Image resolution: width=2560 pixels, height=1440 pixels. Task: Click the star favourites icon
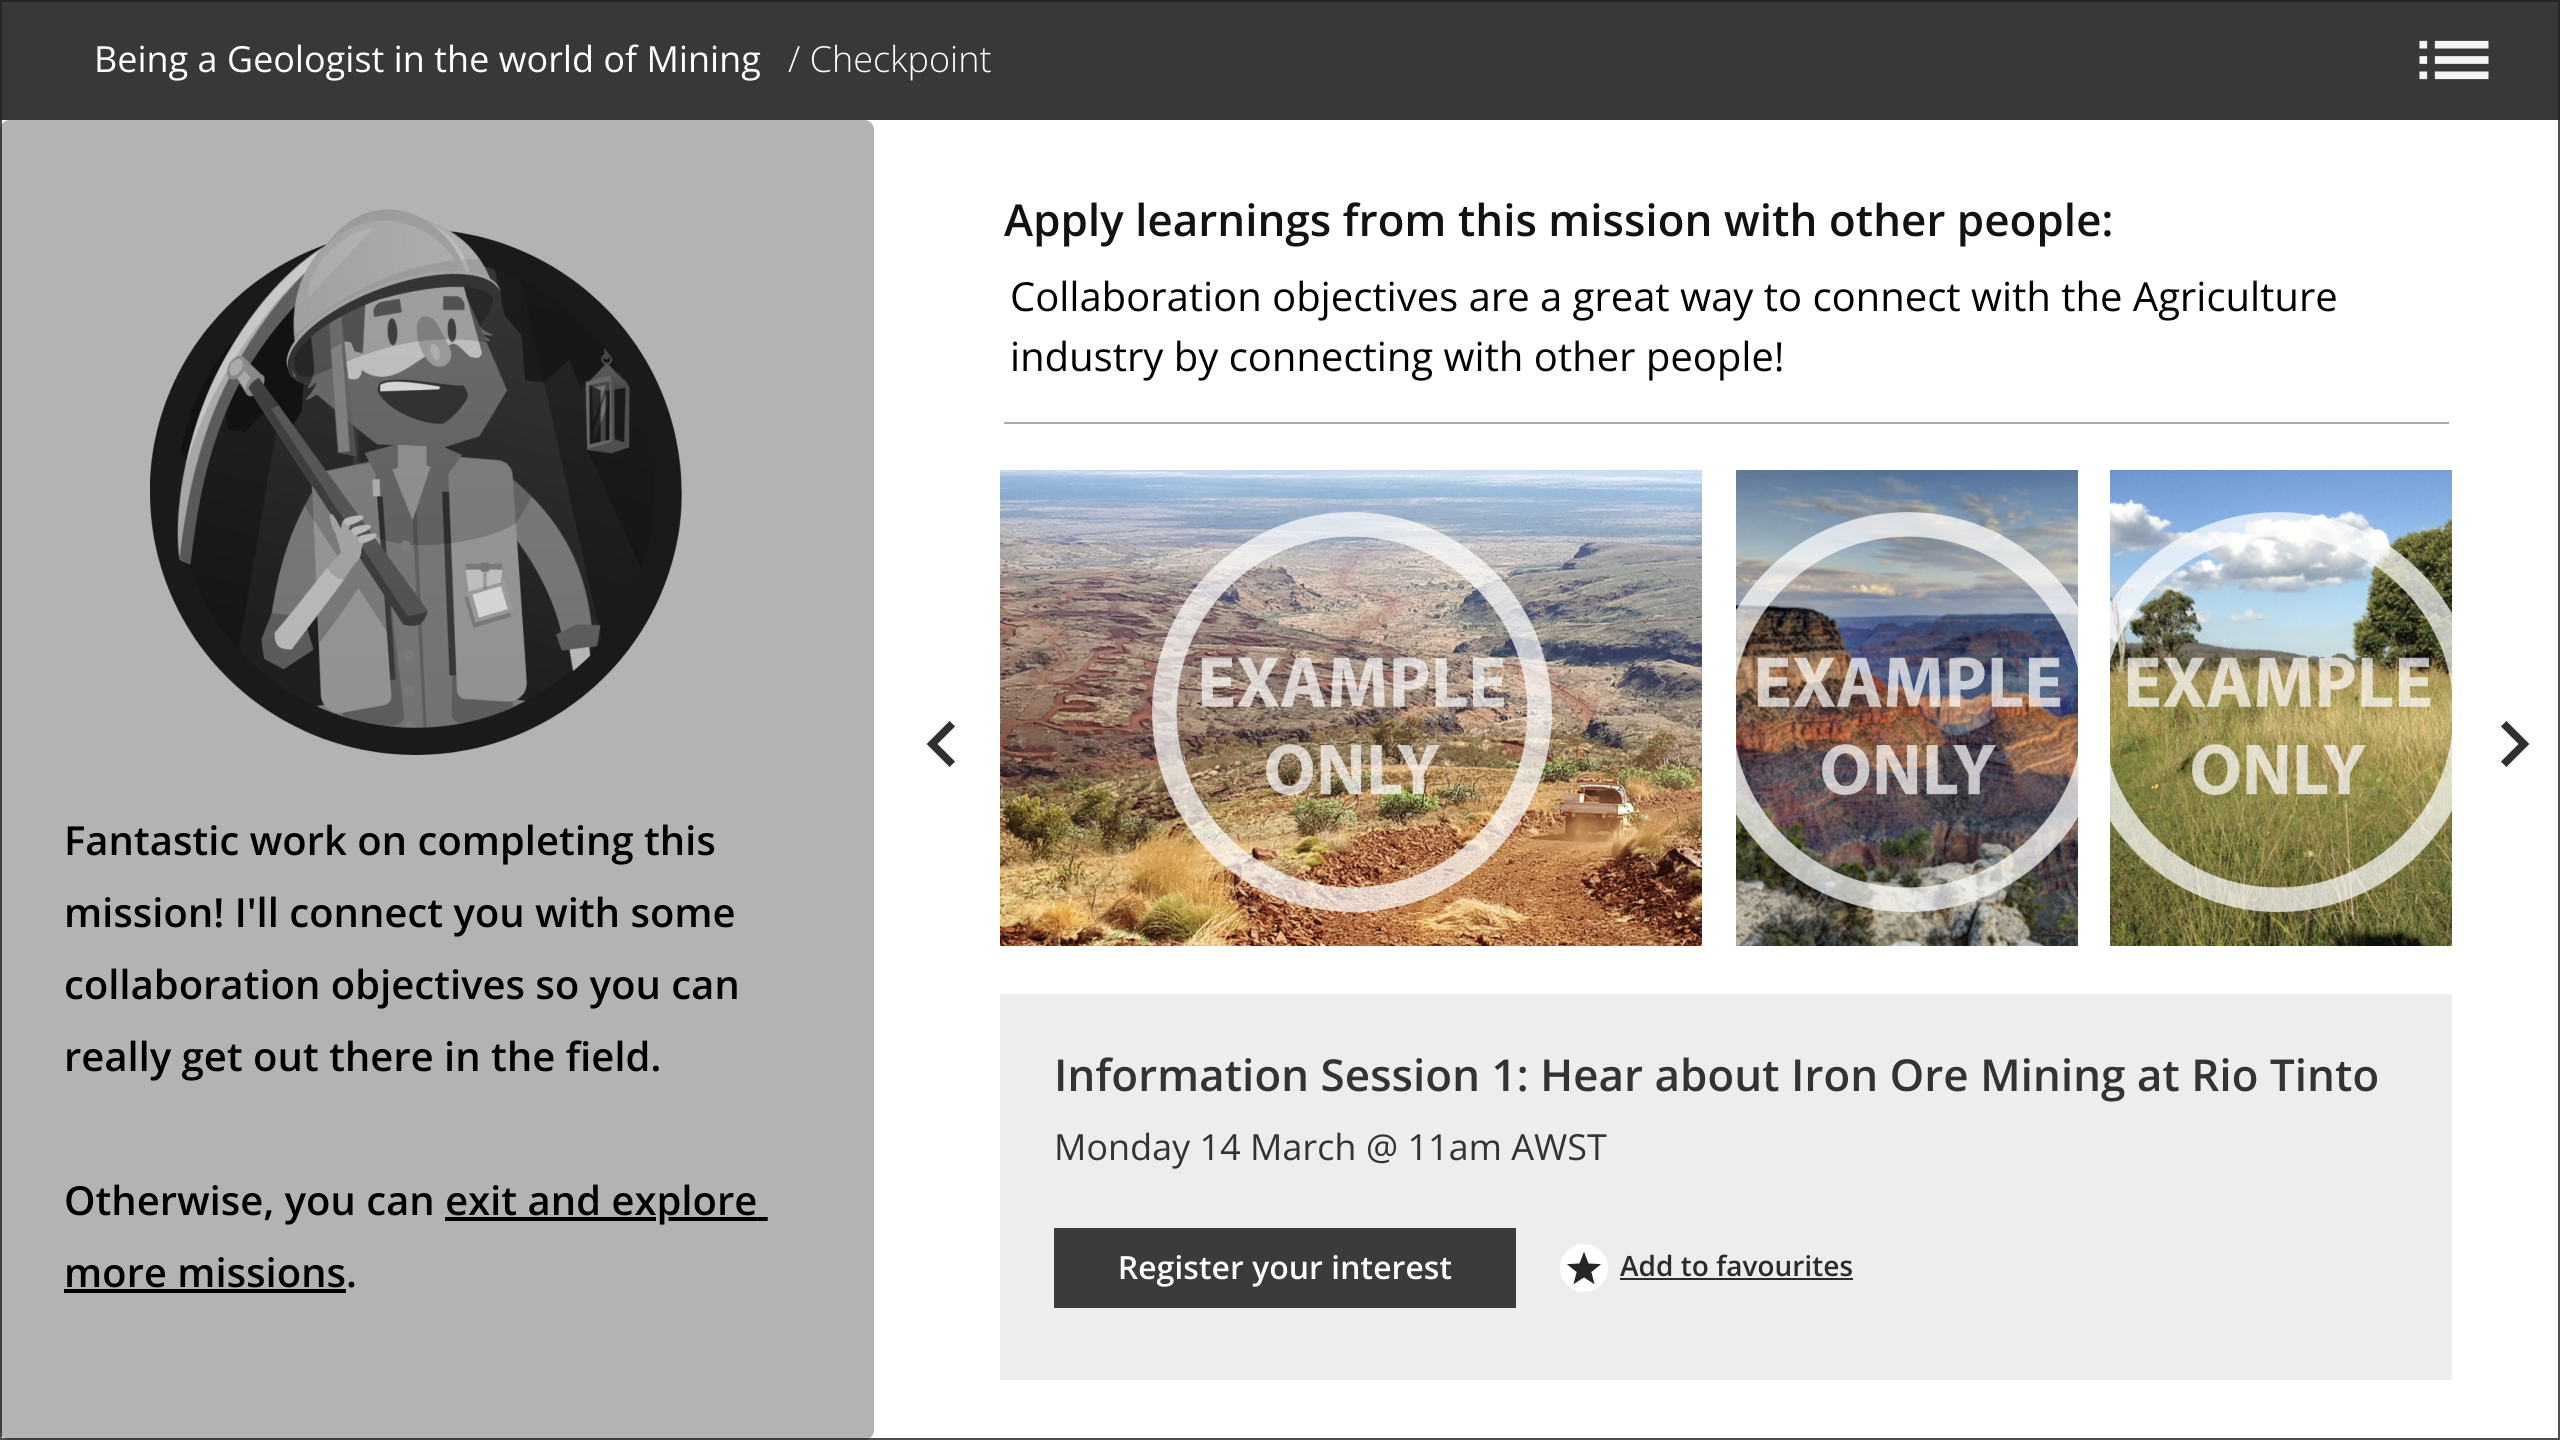(1583, 1268)
